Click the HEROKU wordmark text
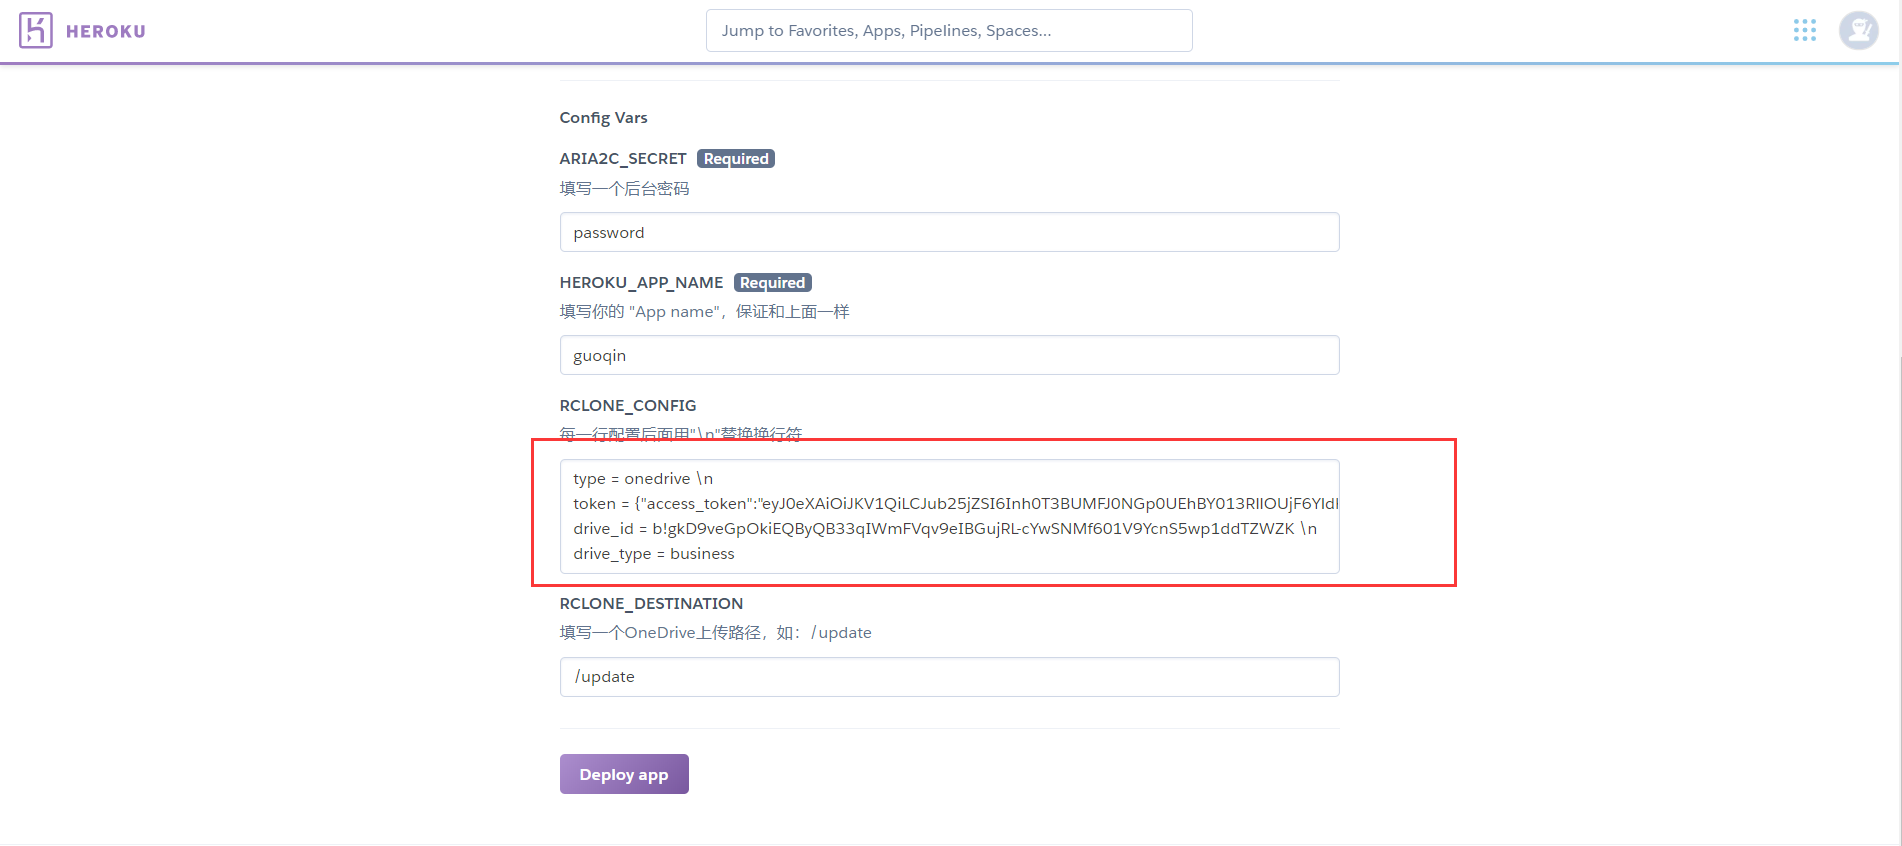Screen dimensions: 1902x846 coord(106,32)
